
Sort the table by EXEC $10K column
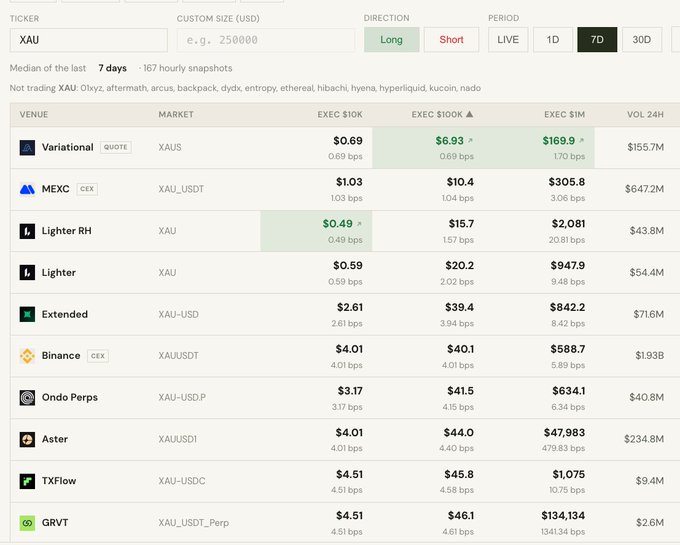pos(340,114)
